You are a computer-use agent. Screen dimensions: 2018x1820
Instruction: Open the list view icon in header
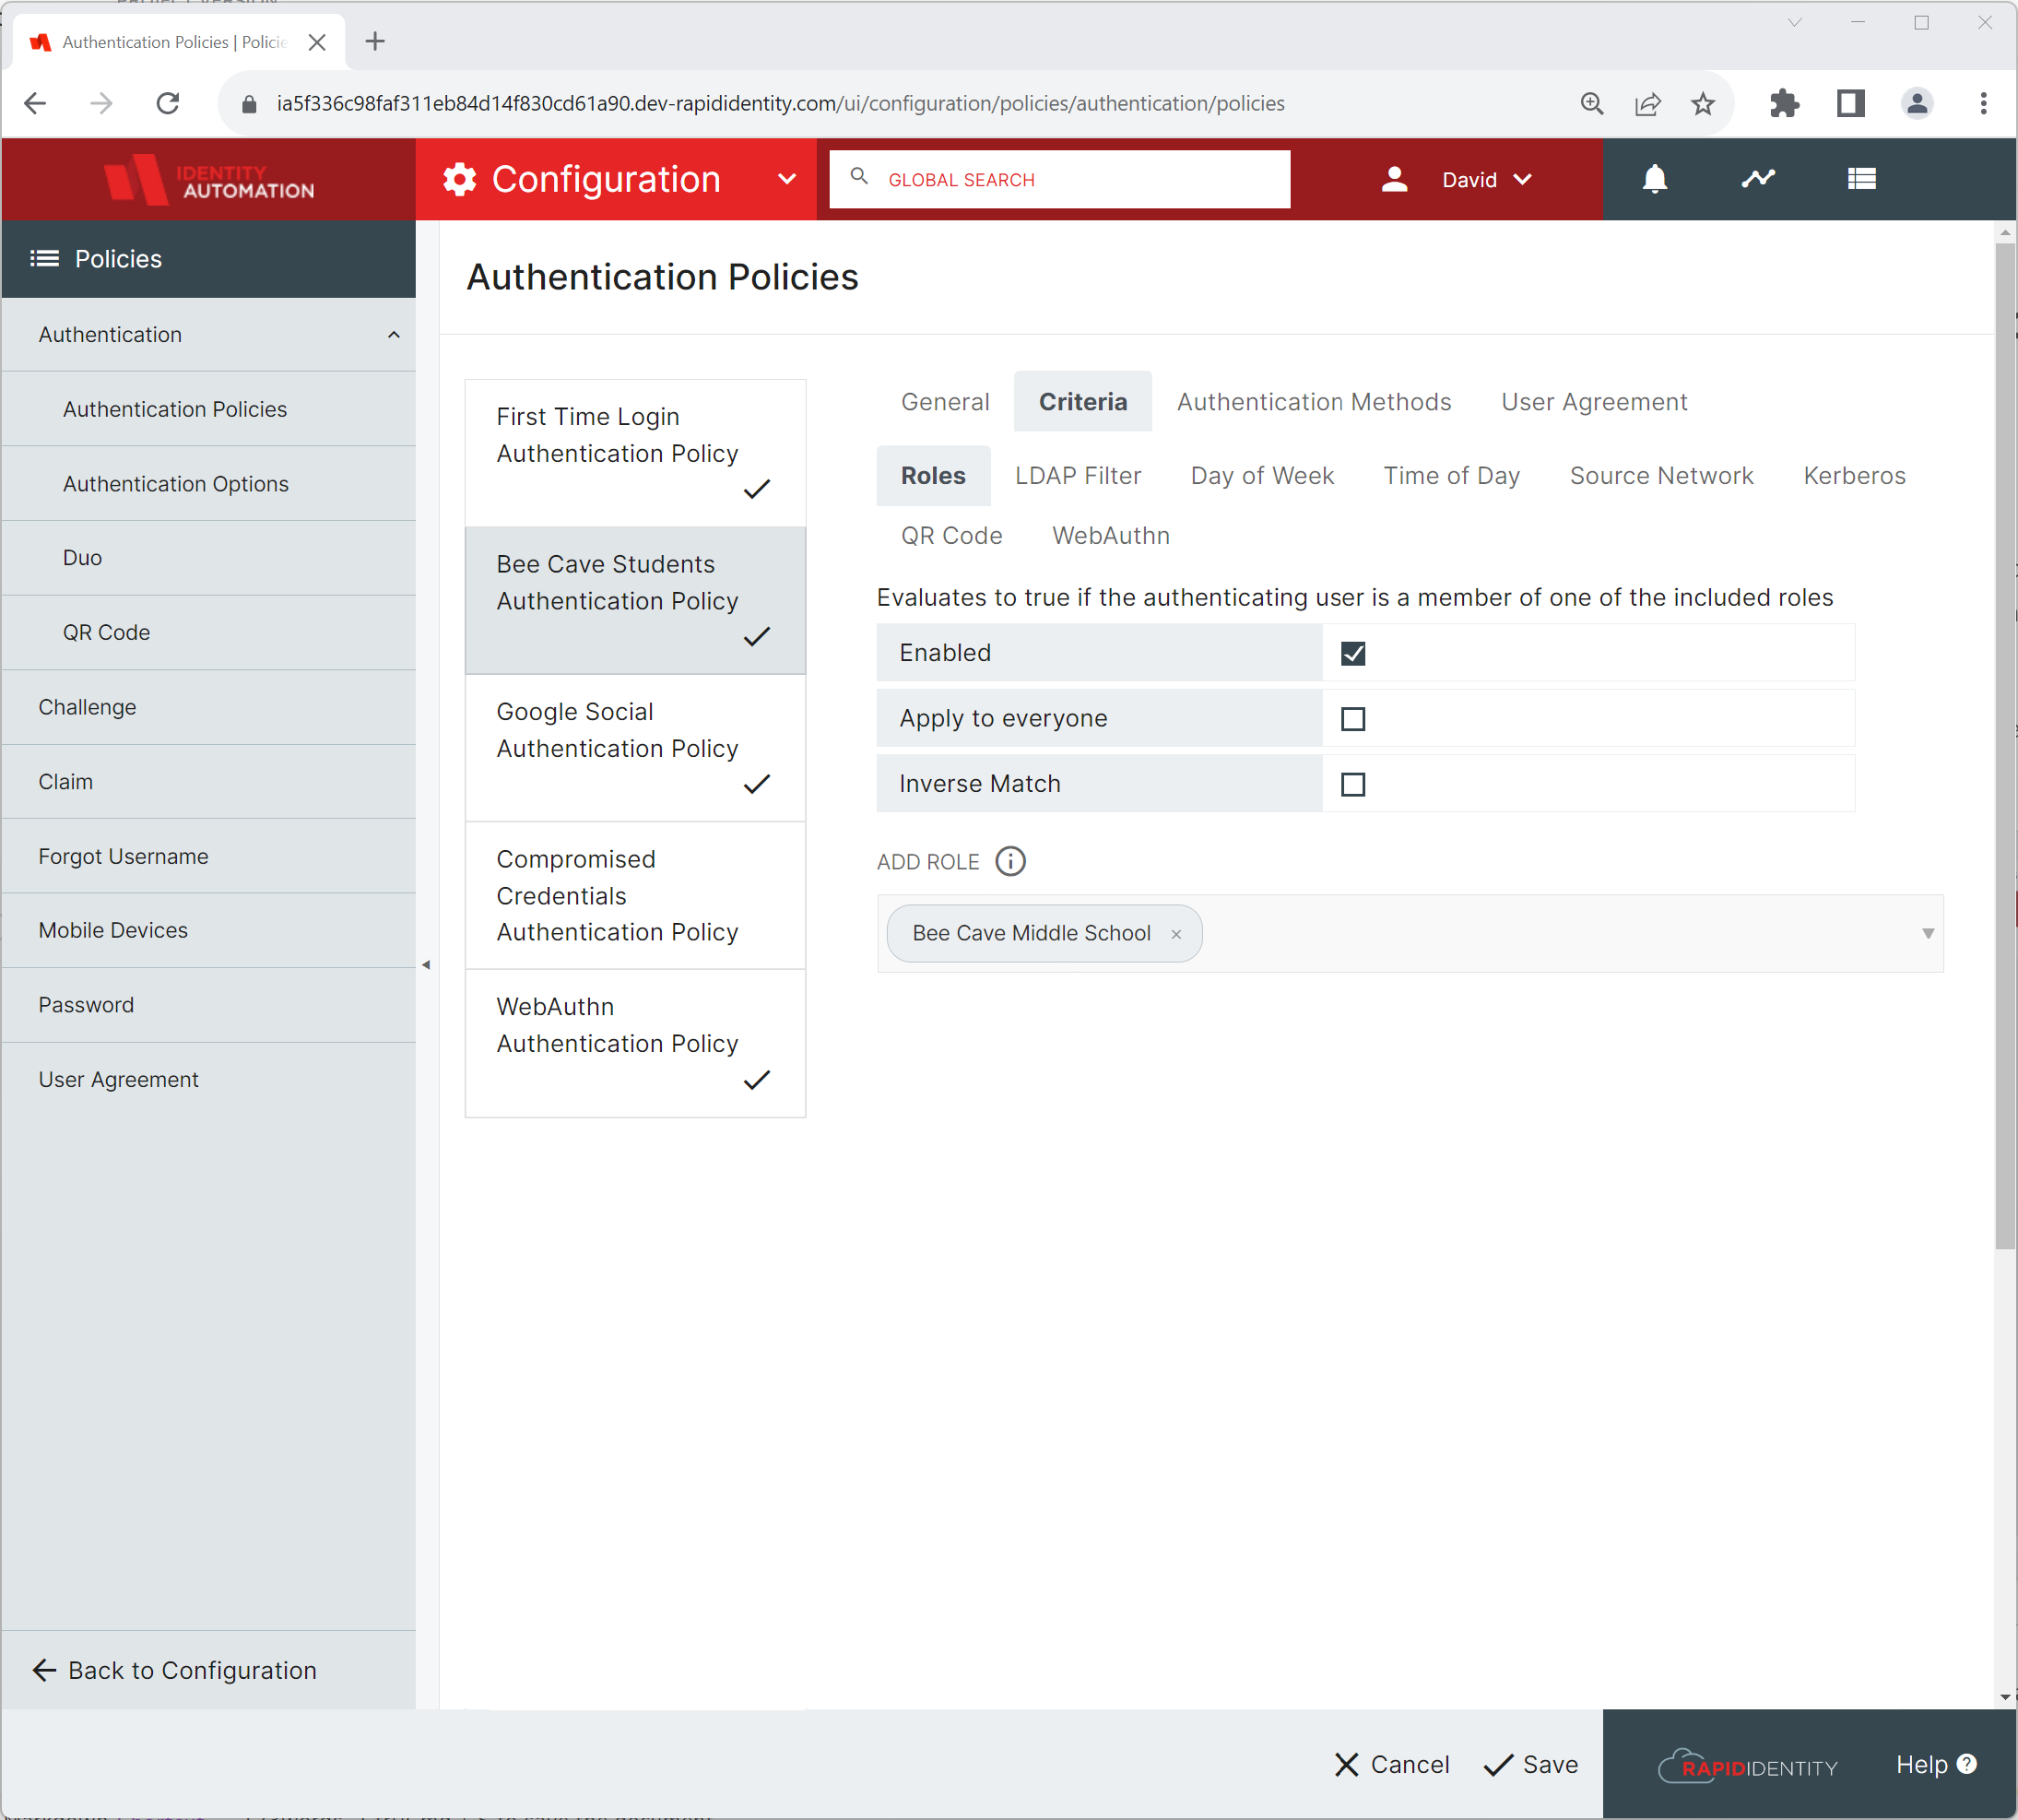tap(1861, 179)
